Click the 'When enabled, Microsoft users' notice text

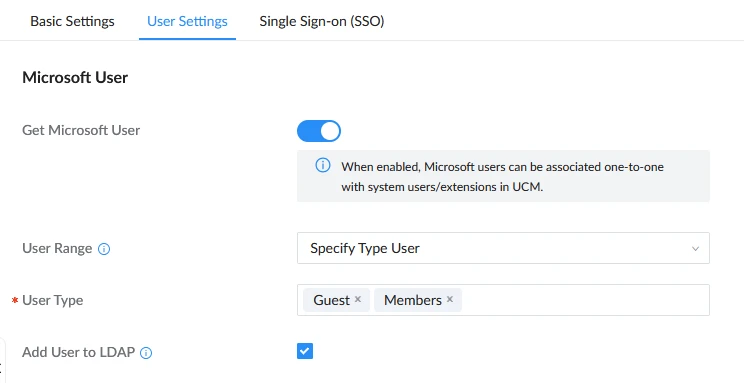pos(502,177)
